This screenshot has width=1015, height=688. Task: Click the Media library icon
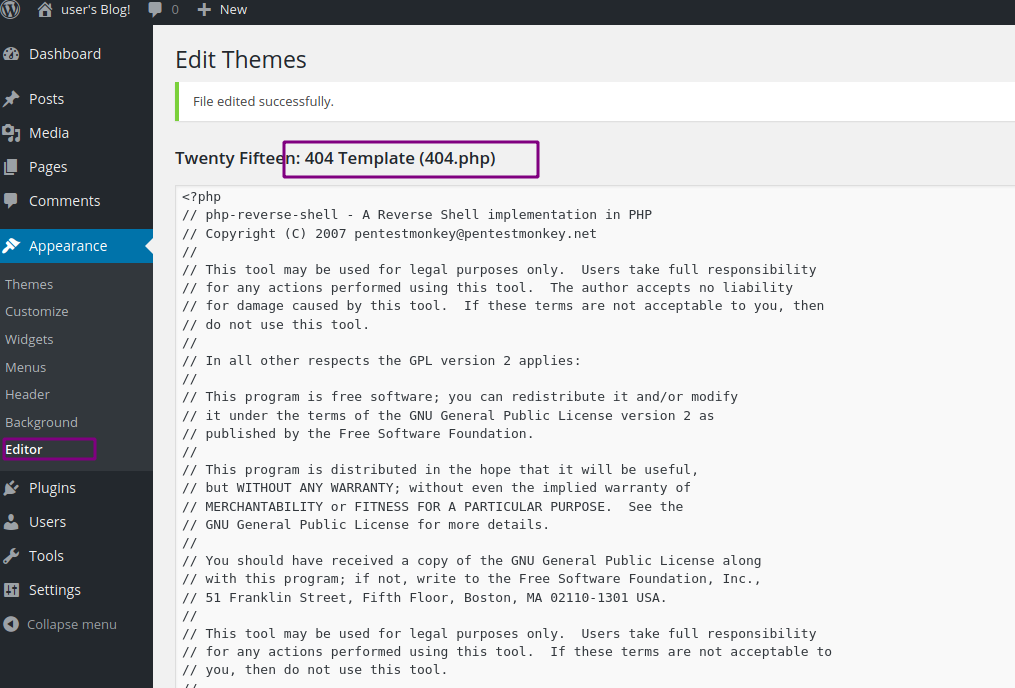click(x=12, y=133)
